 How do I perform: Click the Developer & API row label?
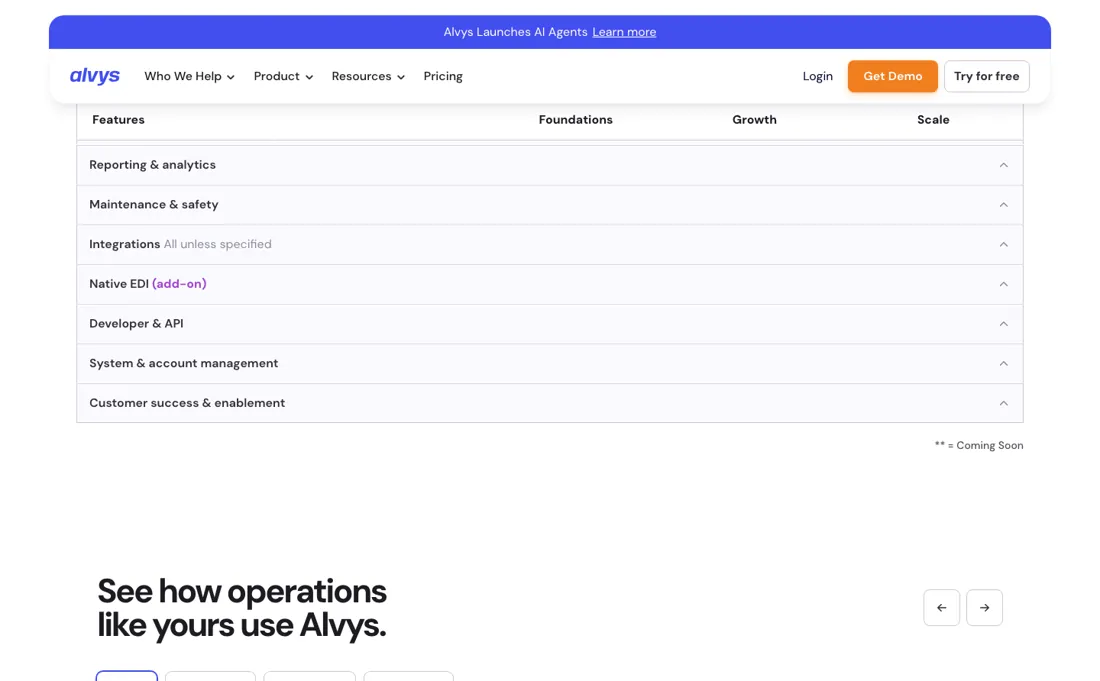click(136, 323)
